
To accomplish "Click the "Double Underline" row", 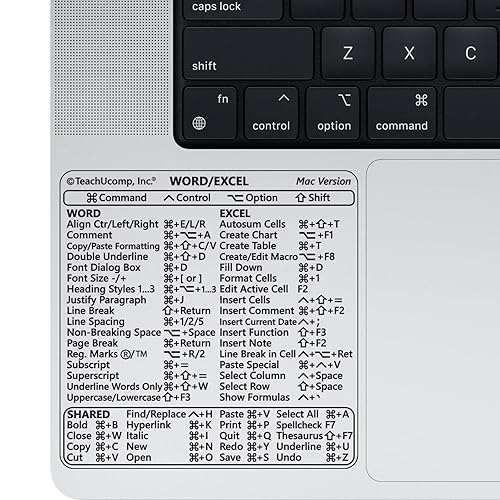I will coord(136,257).
